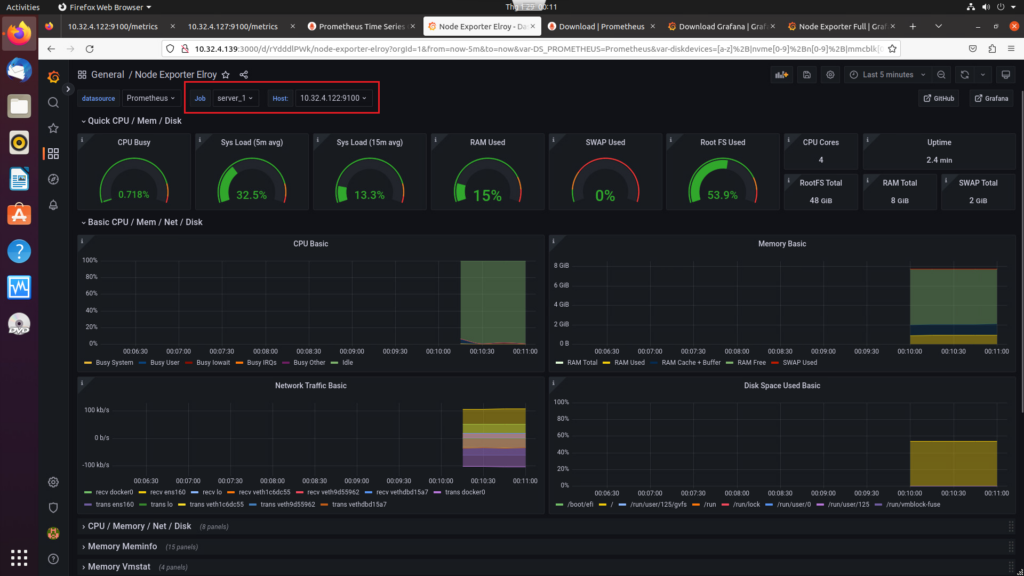Image resolution: width=1024 pixels, height=576 pixels.
Task: Open Firefox extensions icon
Action: click(x=992, y=49)
